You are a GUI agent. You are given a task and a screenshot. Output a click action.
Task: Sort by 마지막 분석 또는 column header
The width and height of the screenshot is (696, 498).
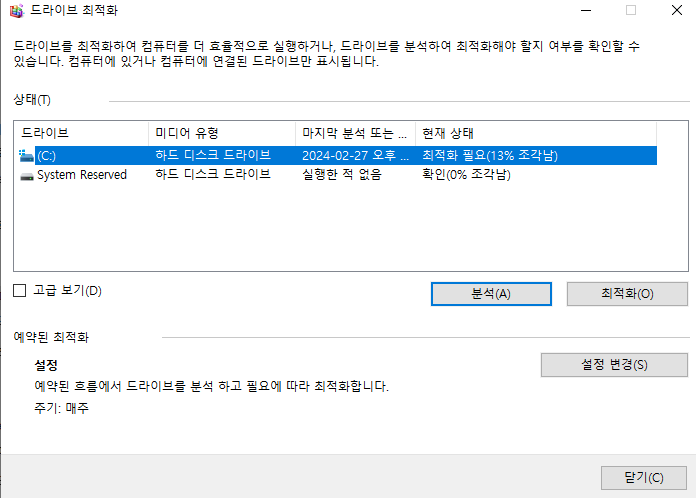point(355,133)
